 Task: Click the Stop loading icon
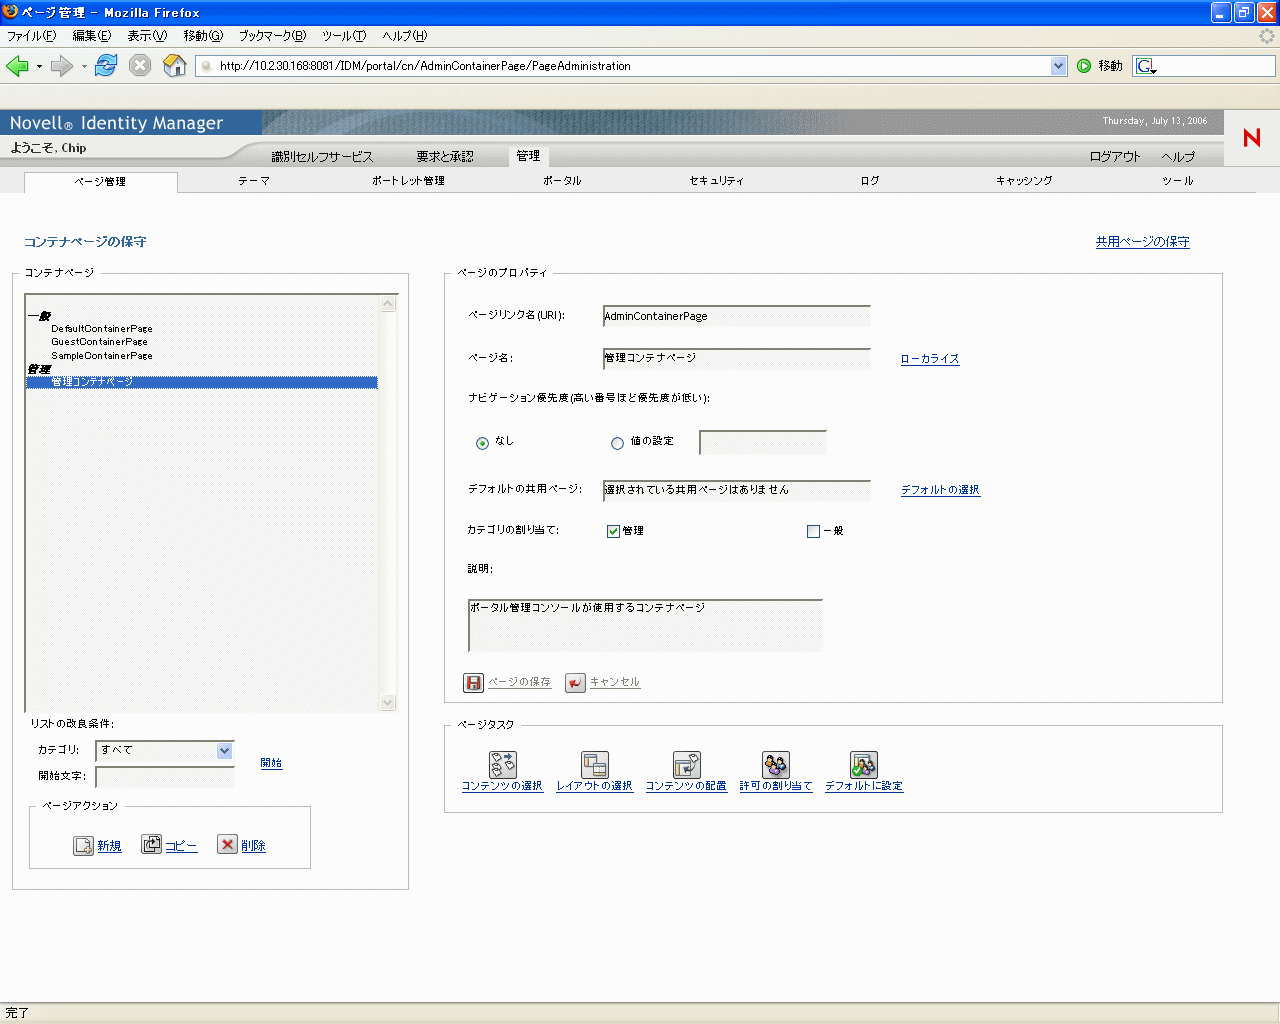pos(140,66)
